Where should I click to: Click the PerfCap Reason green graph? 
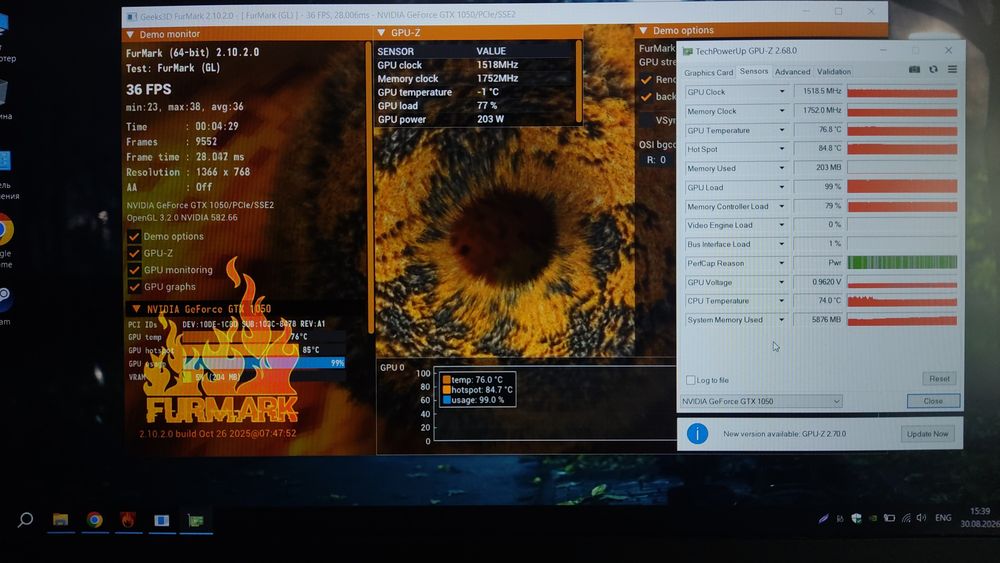click(x=902, y=262)
